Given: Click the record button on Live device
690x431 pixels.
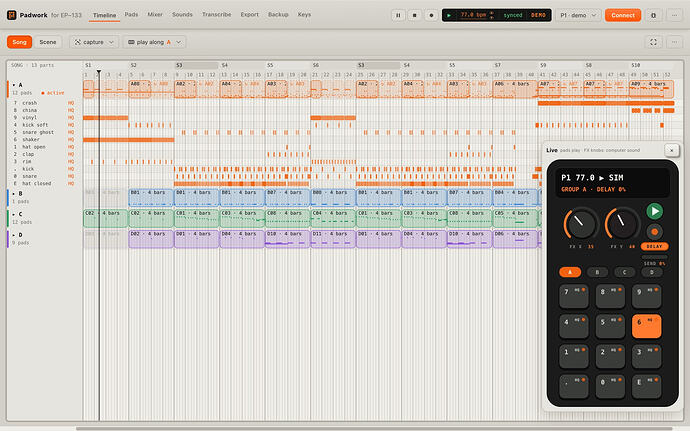Looking at the screenshot, I should coord(655,232).
